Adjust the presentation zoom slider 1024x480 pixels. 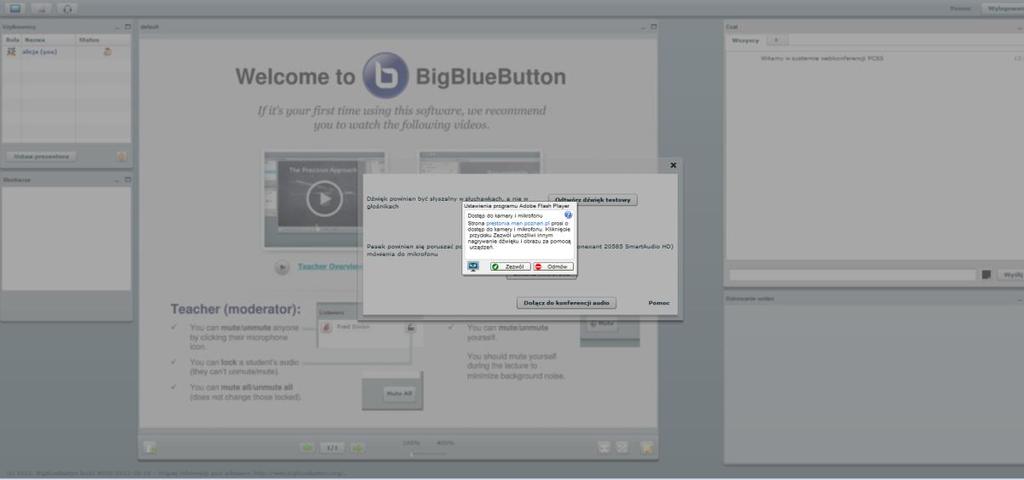427,453
